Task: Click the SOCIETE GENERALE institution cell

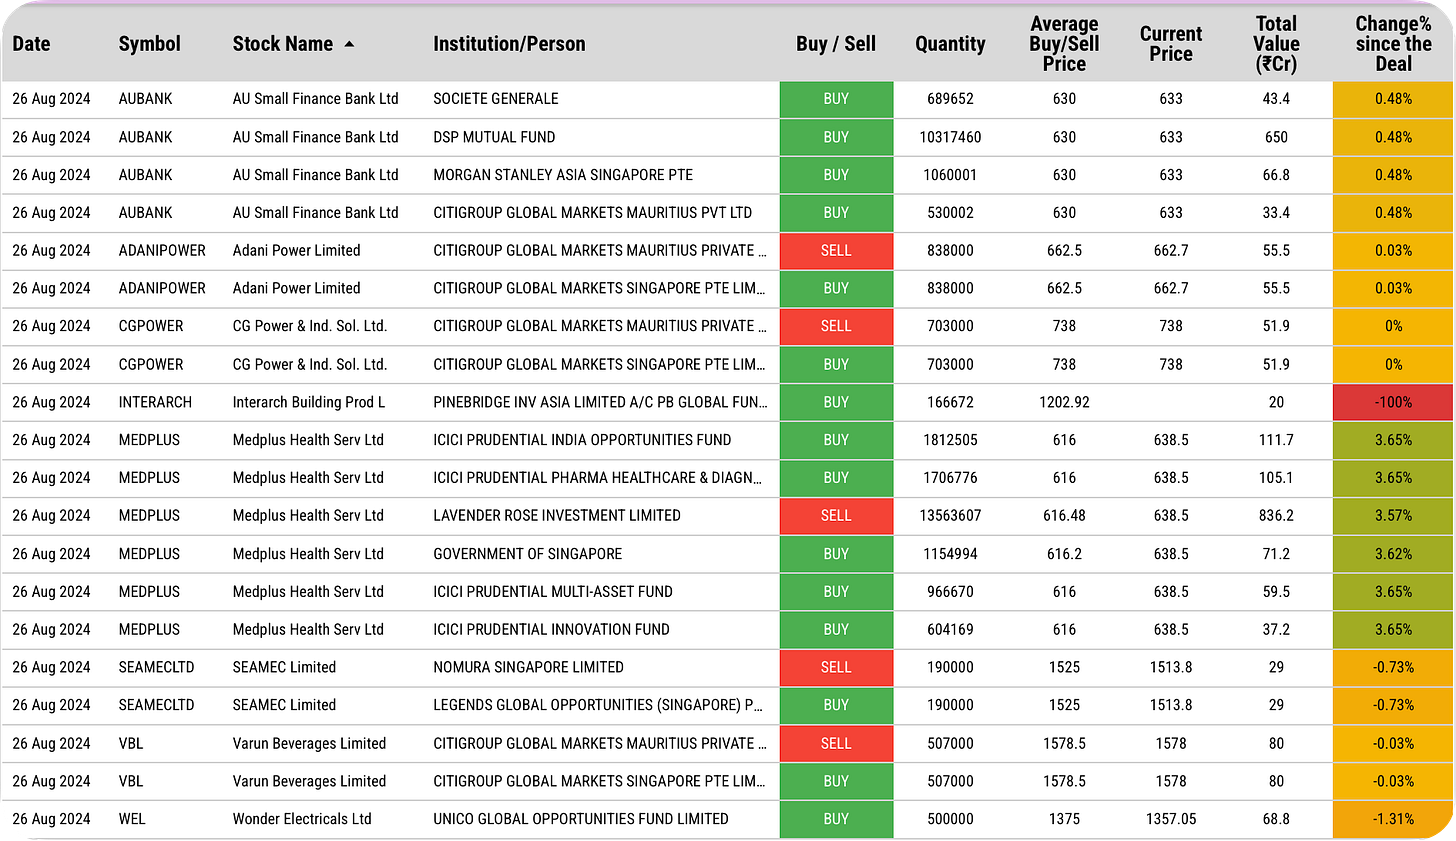Action: (x=496, y=99)
